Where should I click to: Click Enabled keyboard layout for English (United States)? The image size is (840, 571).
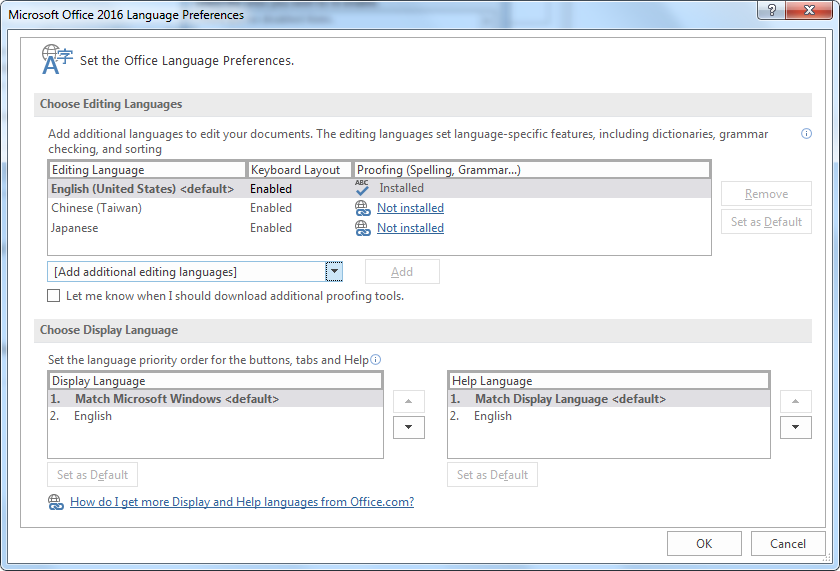tap(271, 189)
